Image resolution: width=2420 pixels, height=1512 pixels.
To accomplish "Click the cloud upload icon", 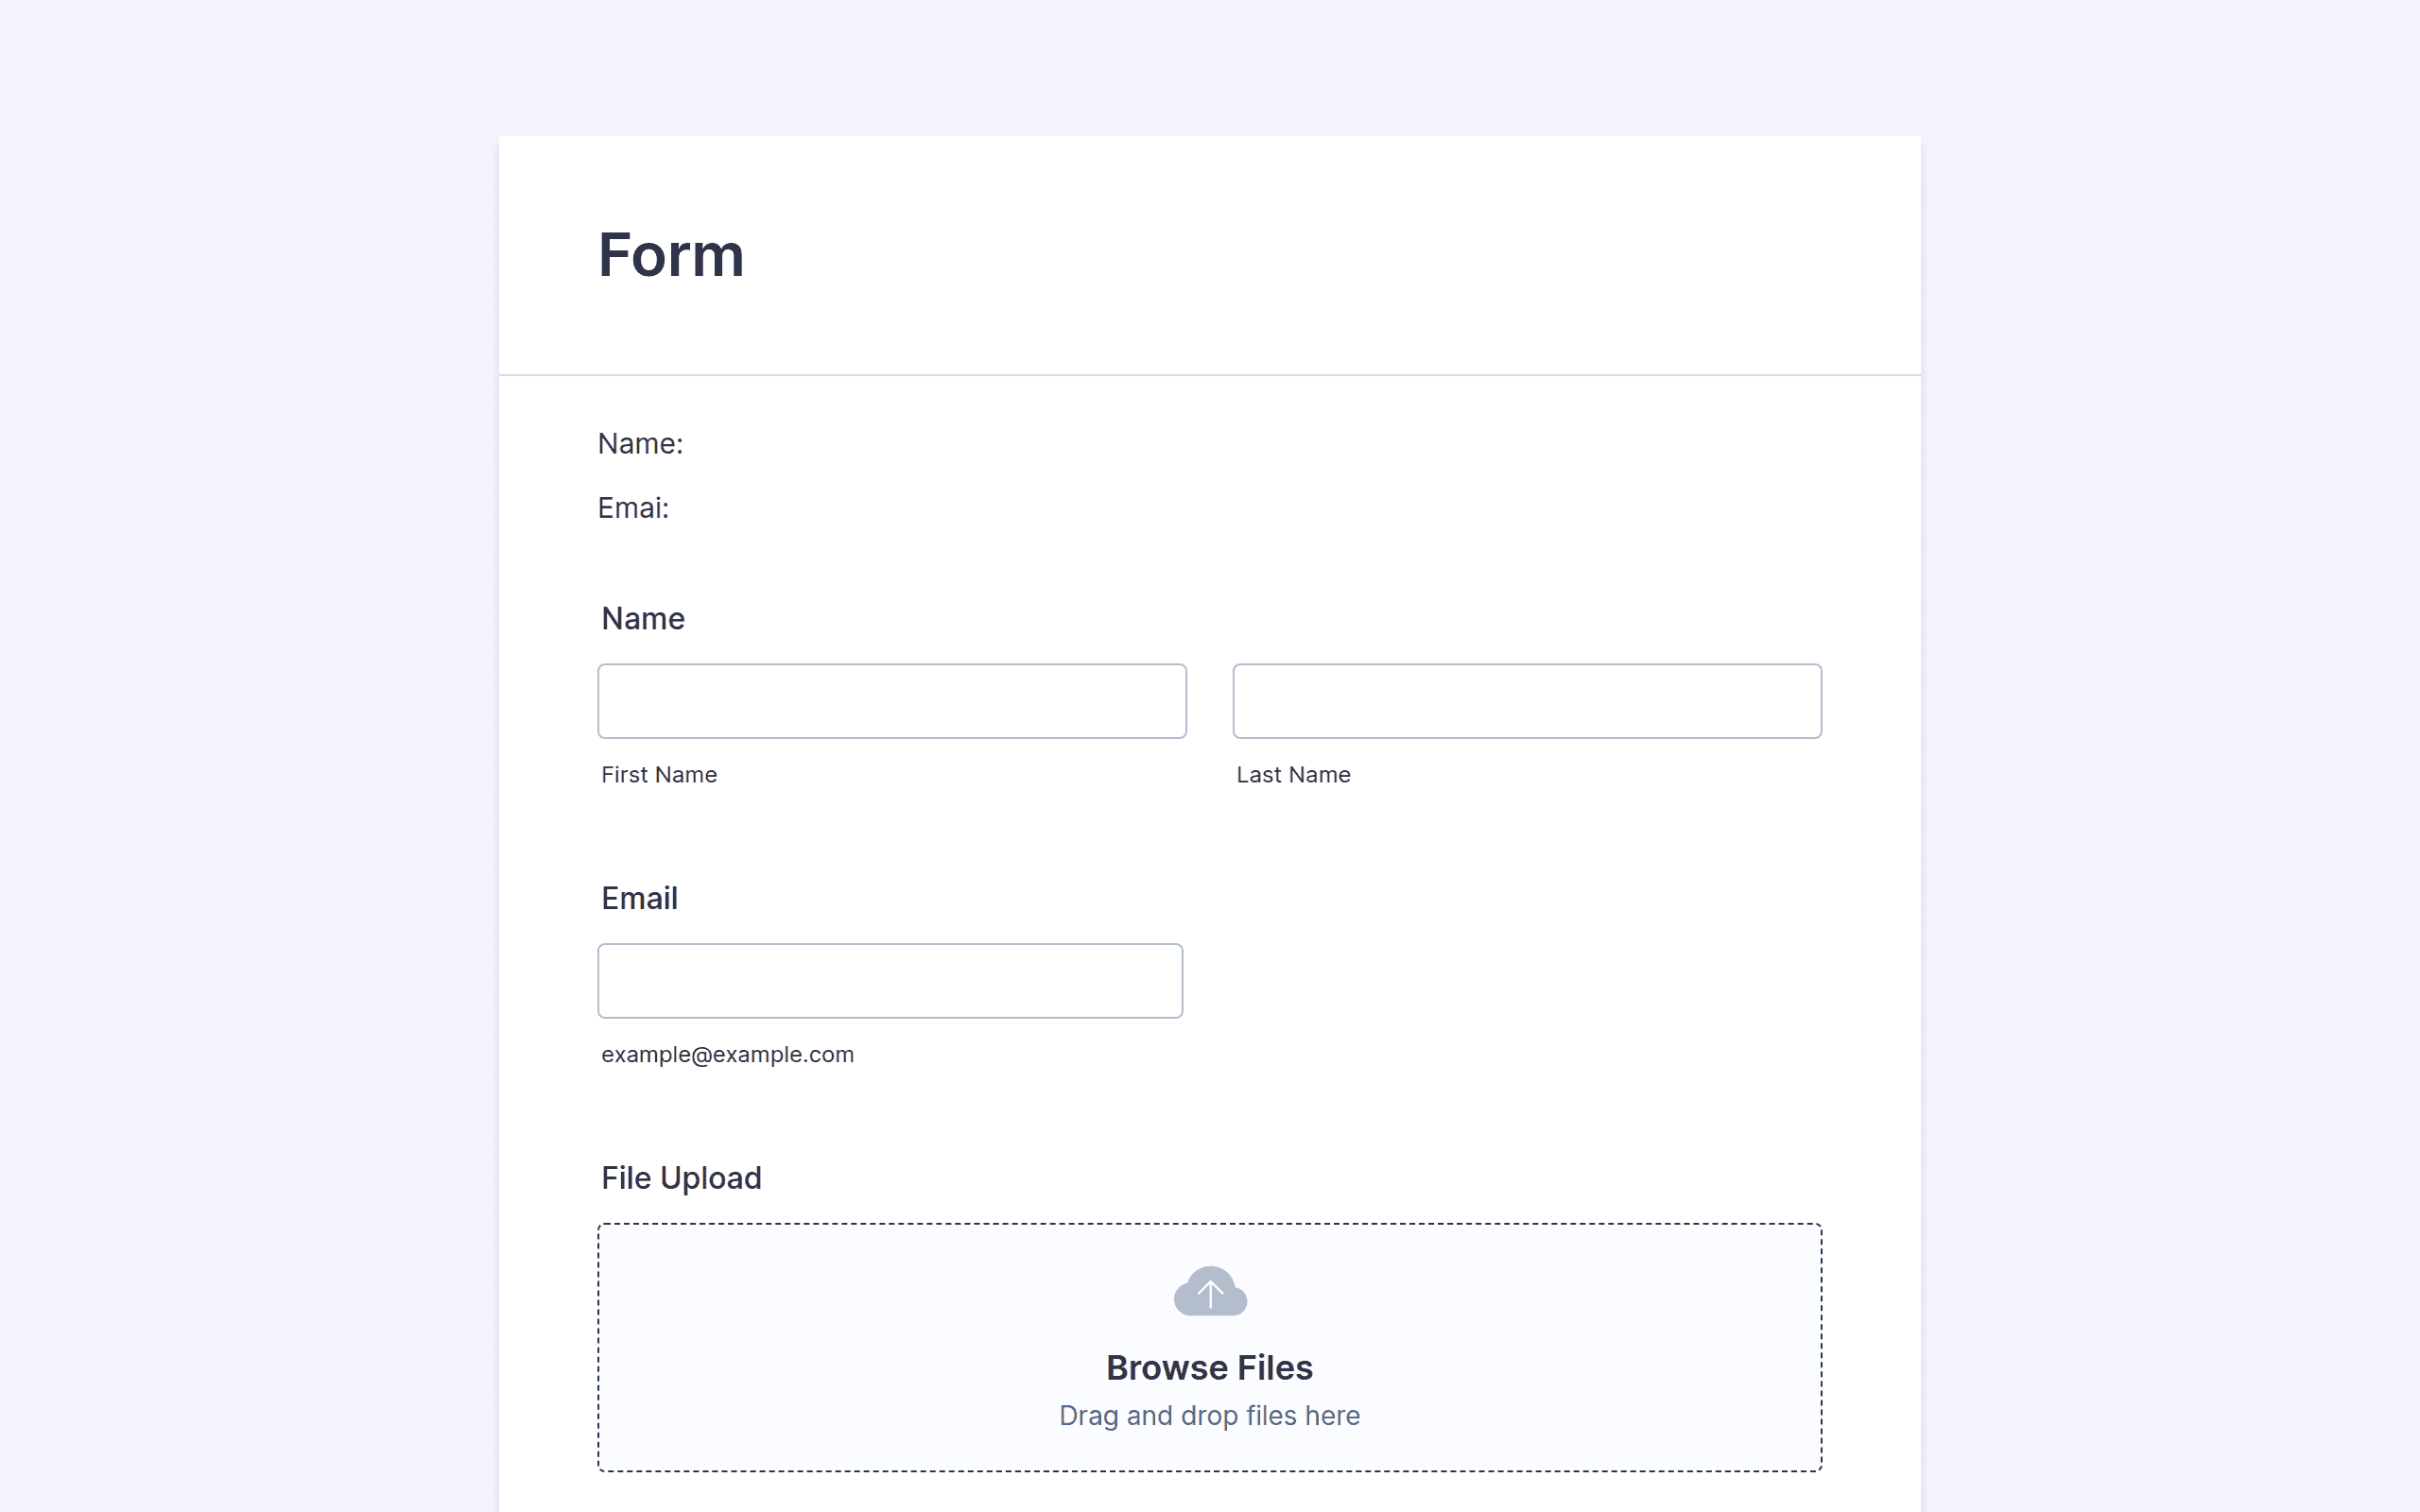I will tap(1210, 1291).
